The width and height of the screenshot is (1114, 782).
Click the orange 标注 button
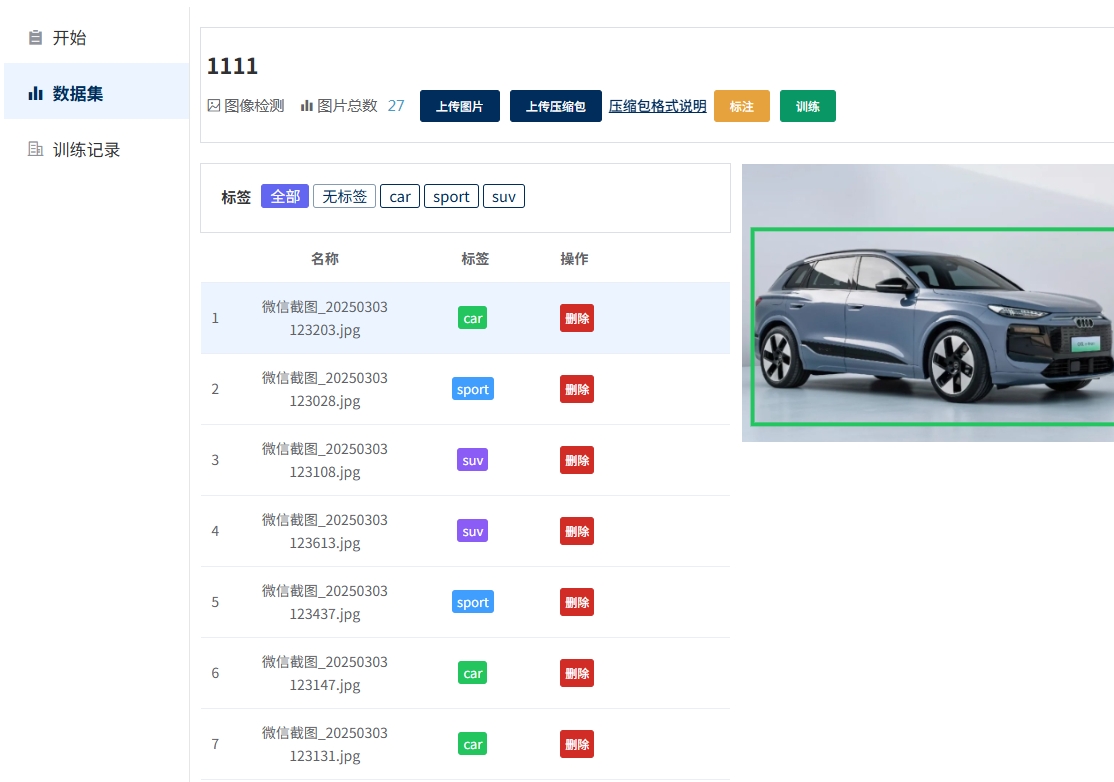click(741, 106)
